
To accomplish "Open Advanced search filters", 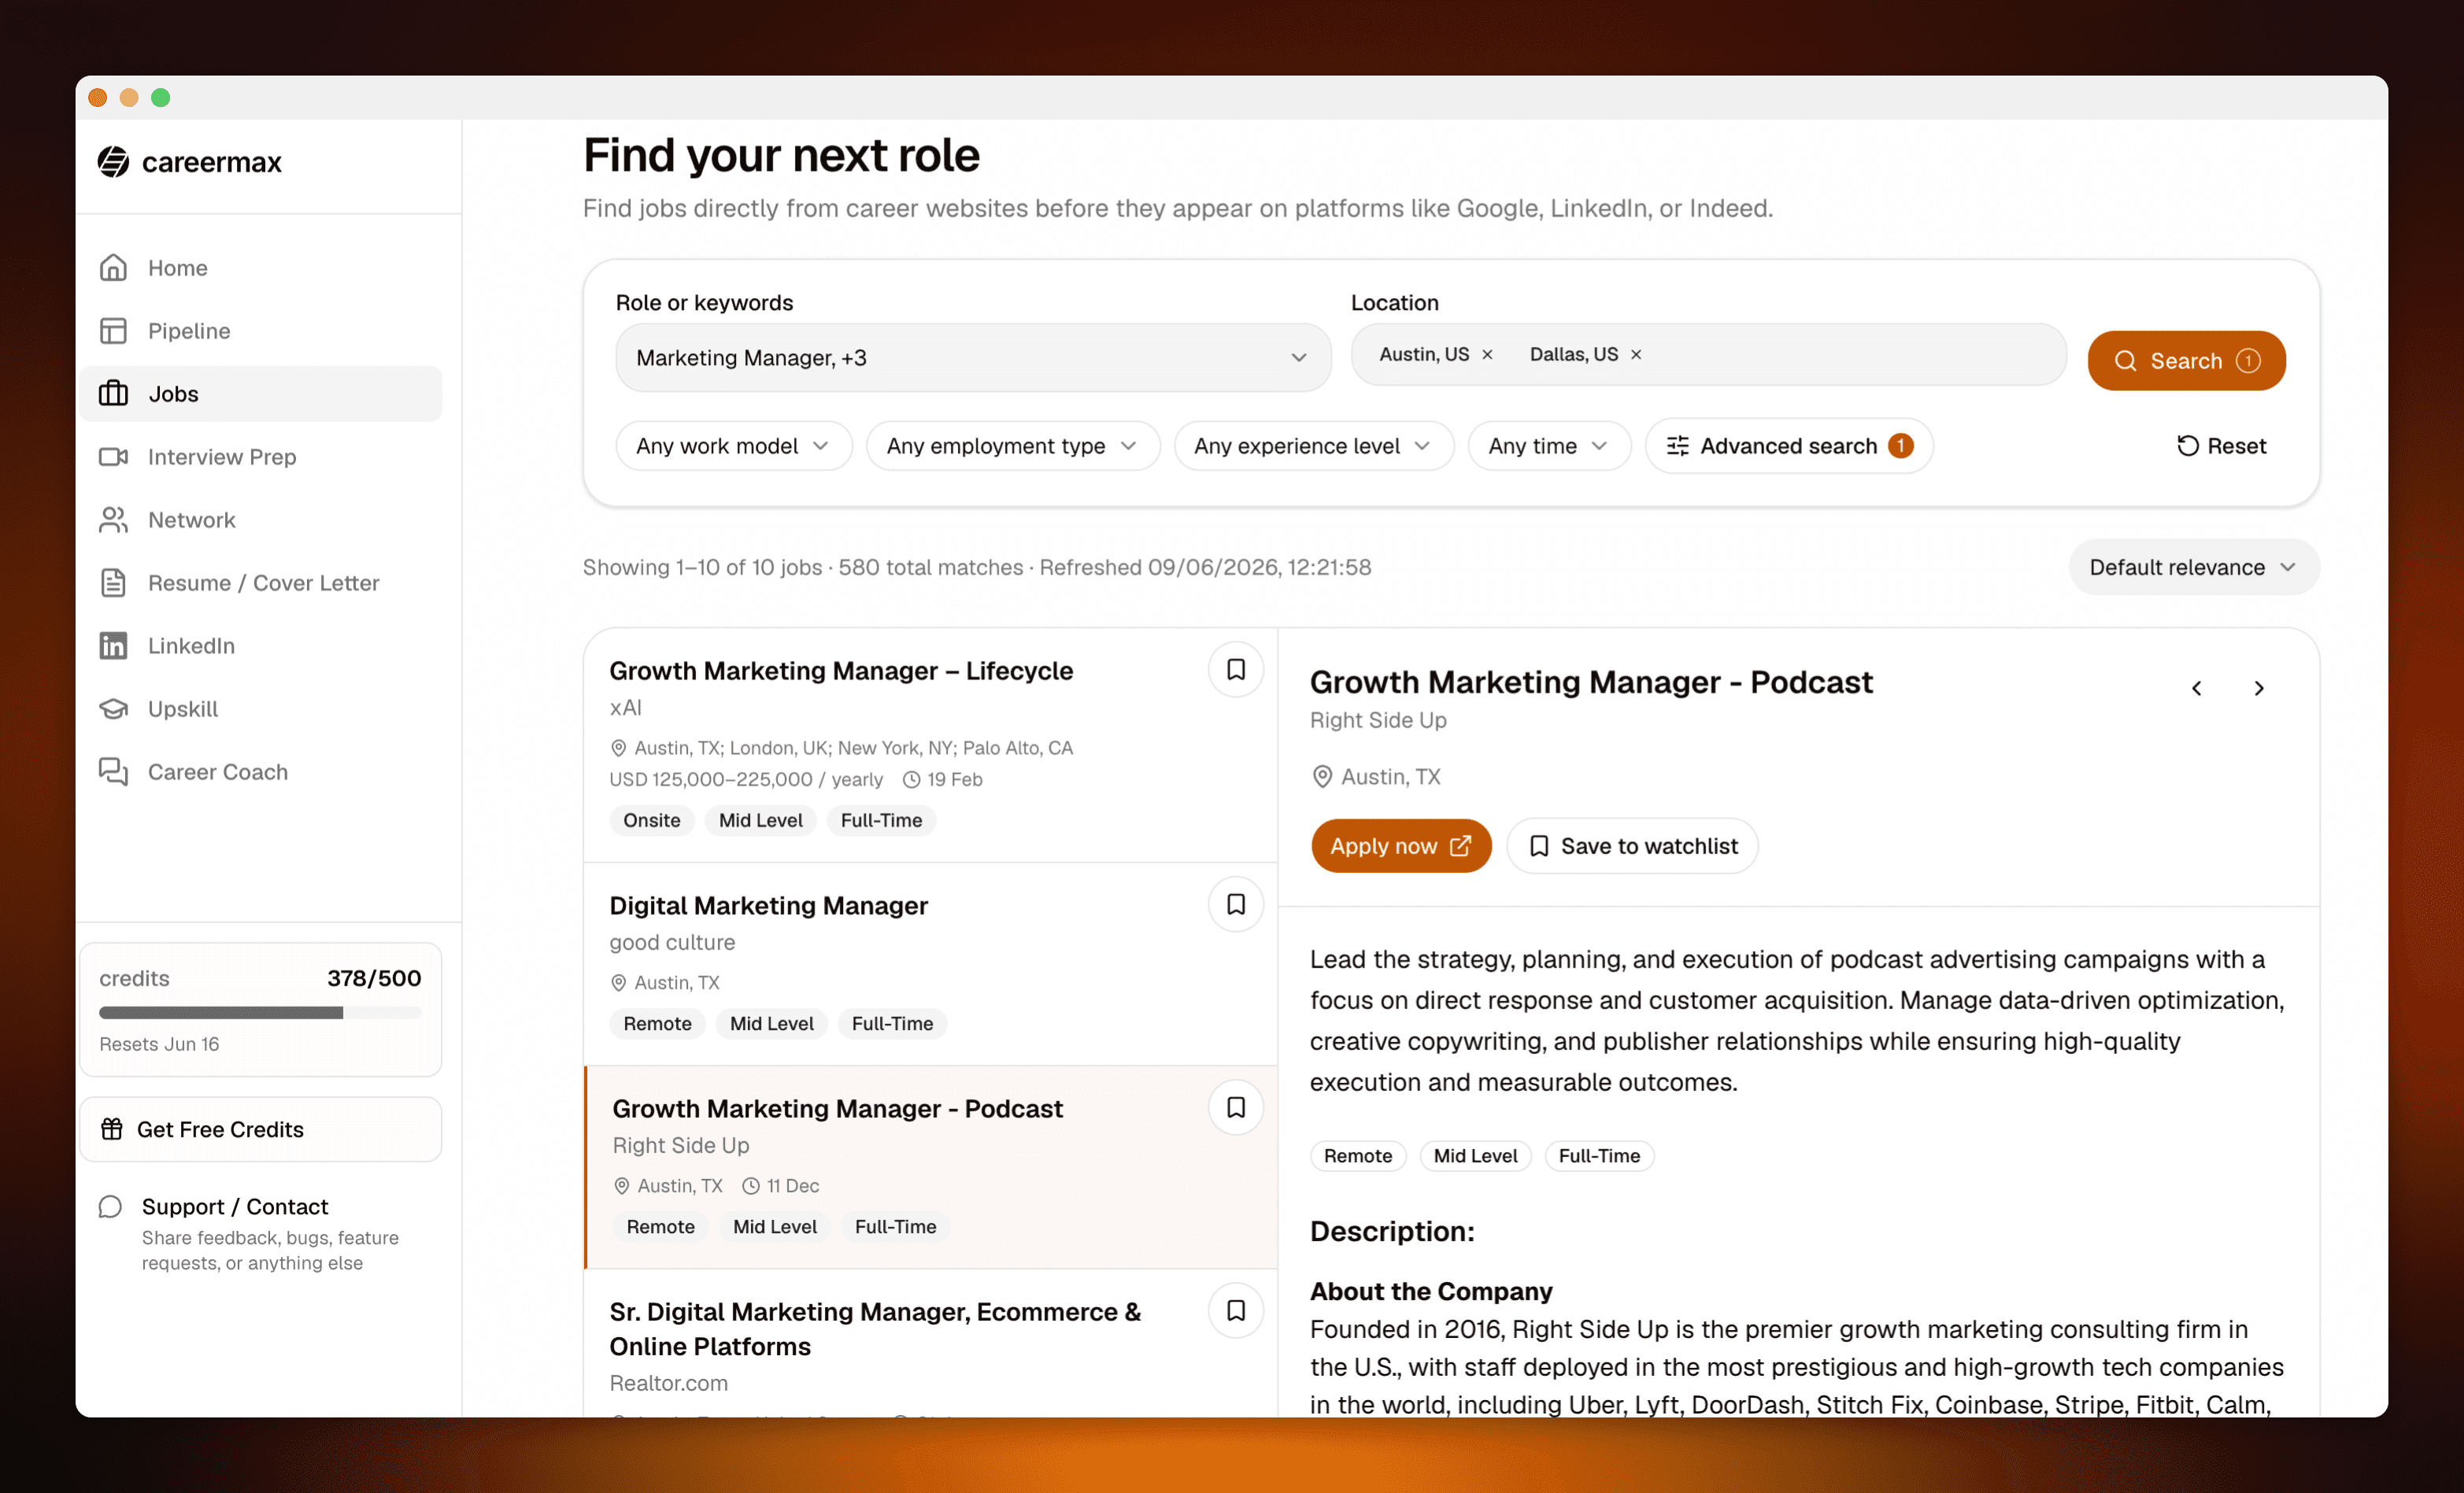I will (x=1789, y=446).
